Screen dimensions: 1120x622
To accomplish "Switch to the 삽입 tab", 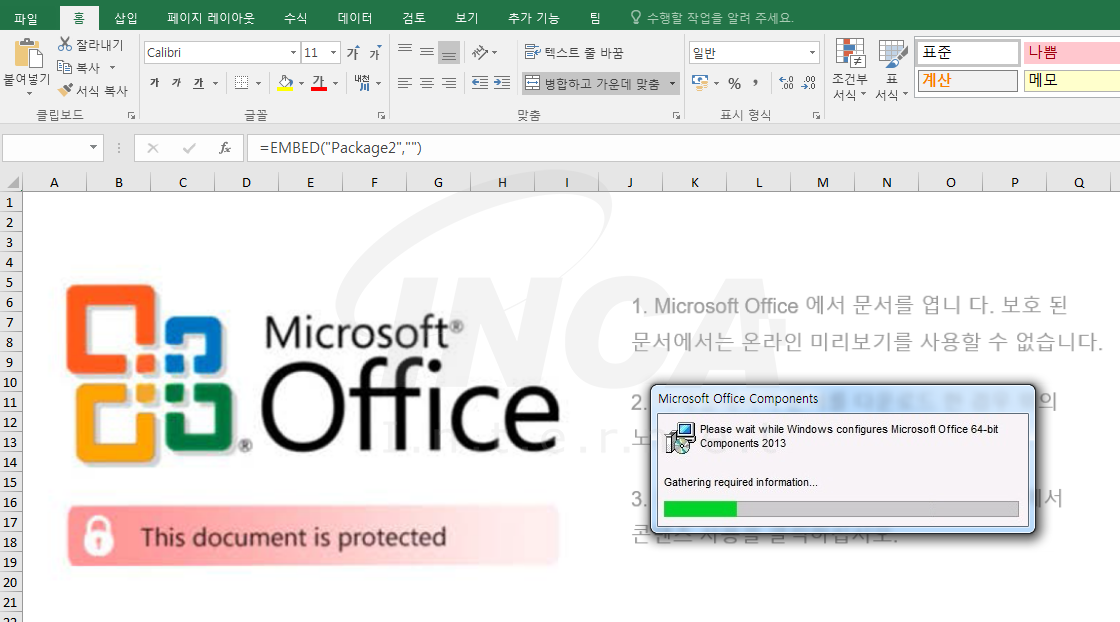I will click(x=126, y=18).
